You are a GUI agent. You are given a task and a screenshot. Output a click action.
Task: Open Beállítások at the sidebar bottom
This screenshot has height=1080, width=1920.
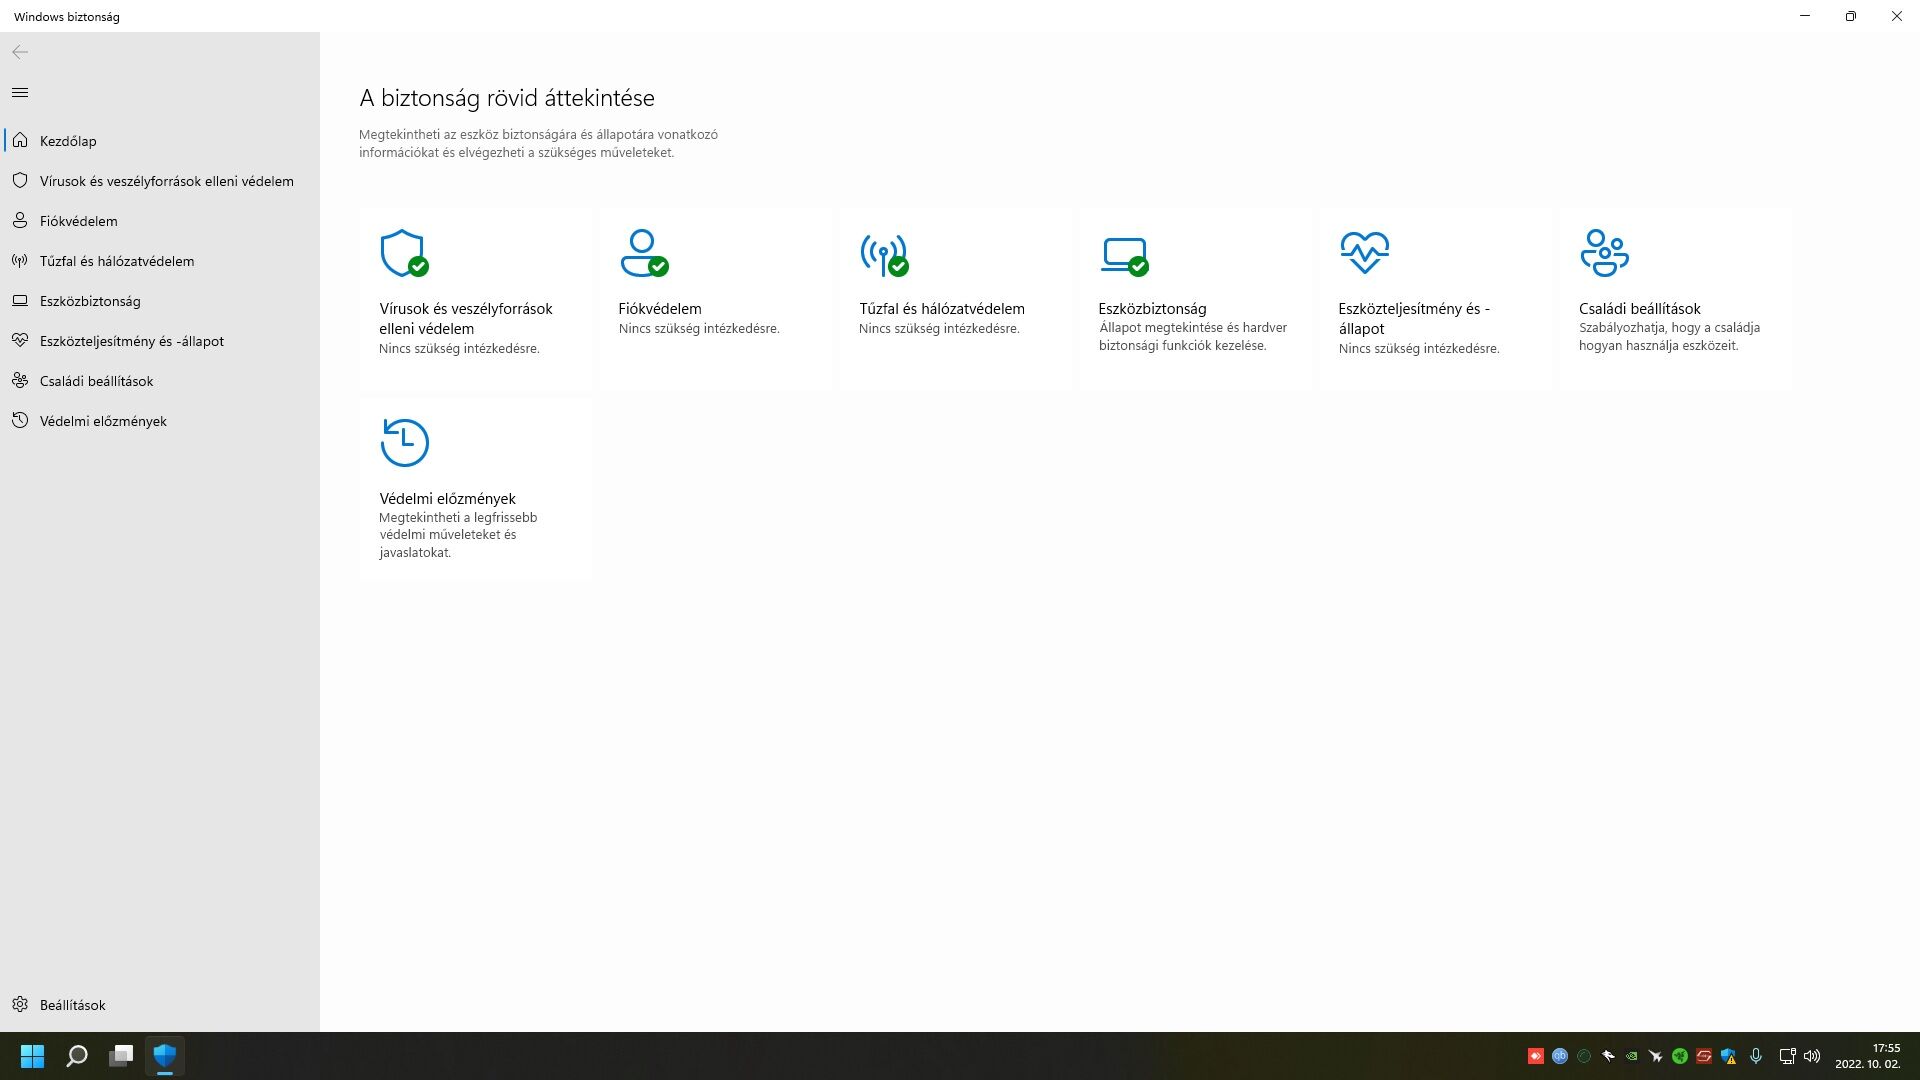pos(160,1005)
